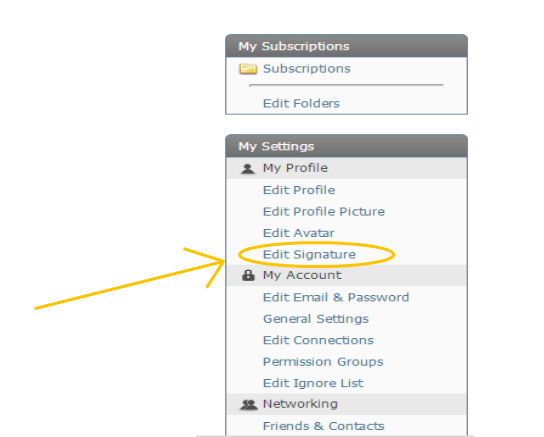Open Edit Email & Password

(x=336, y=298)
